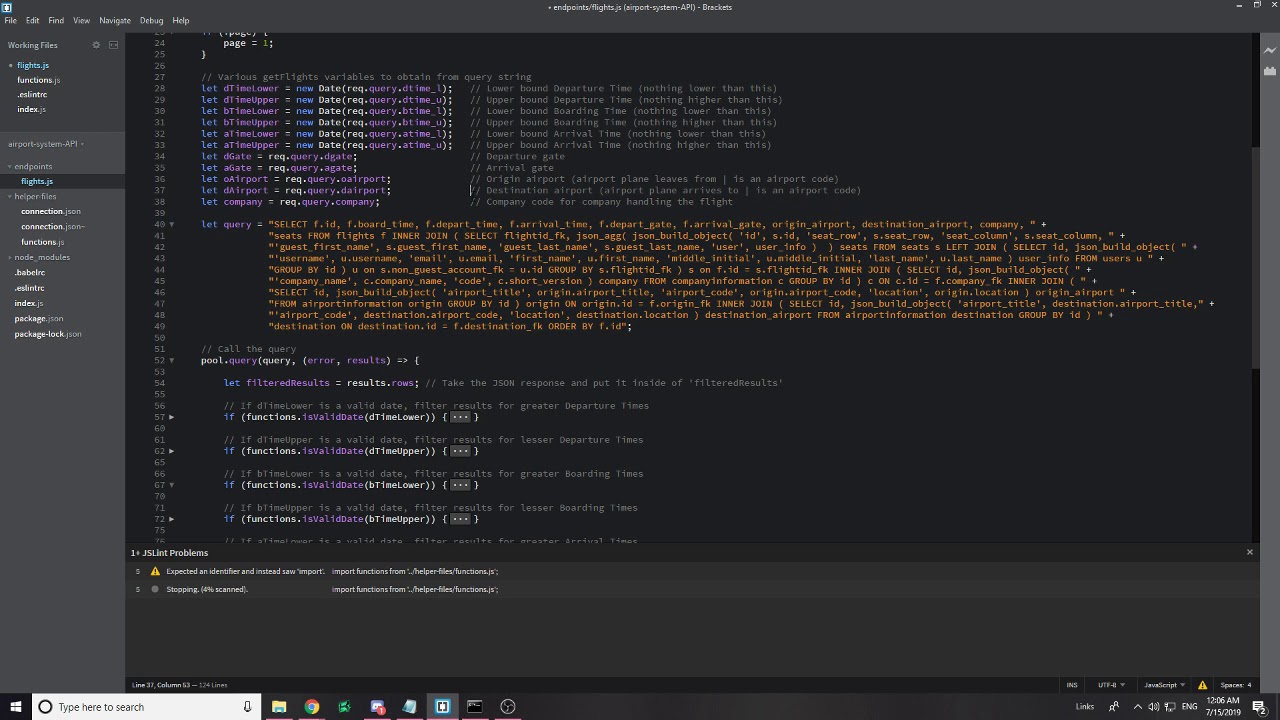Expand folded code at line 62
Image resolution: width=1280 pixels, height=720 pixels.
[x=171, y=451]
